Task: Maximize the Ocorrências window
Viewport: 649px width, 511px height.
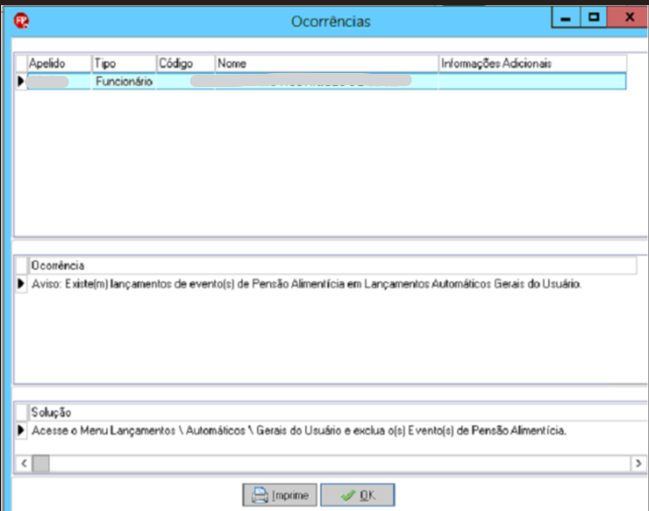Action: coord(594,18)
